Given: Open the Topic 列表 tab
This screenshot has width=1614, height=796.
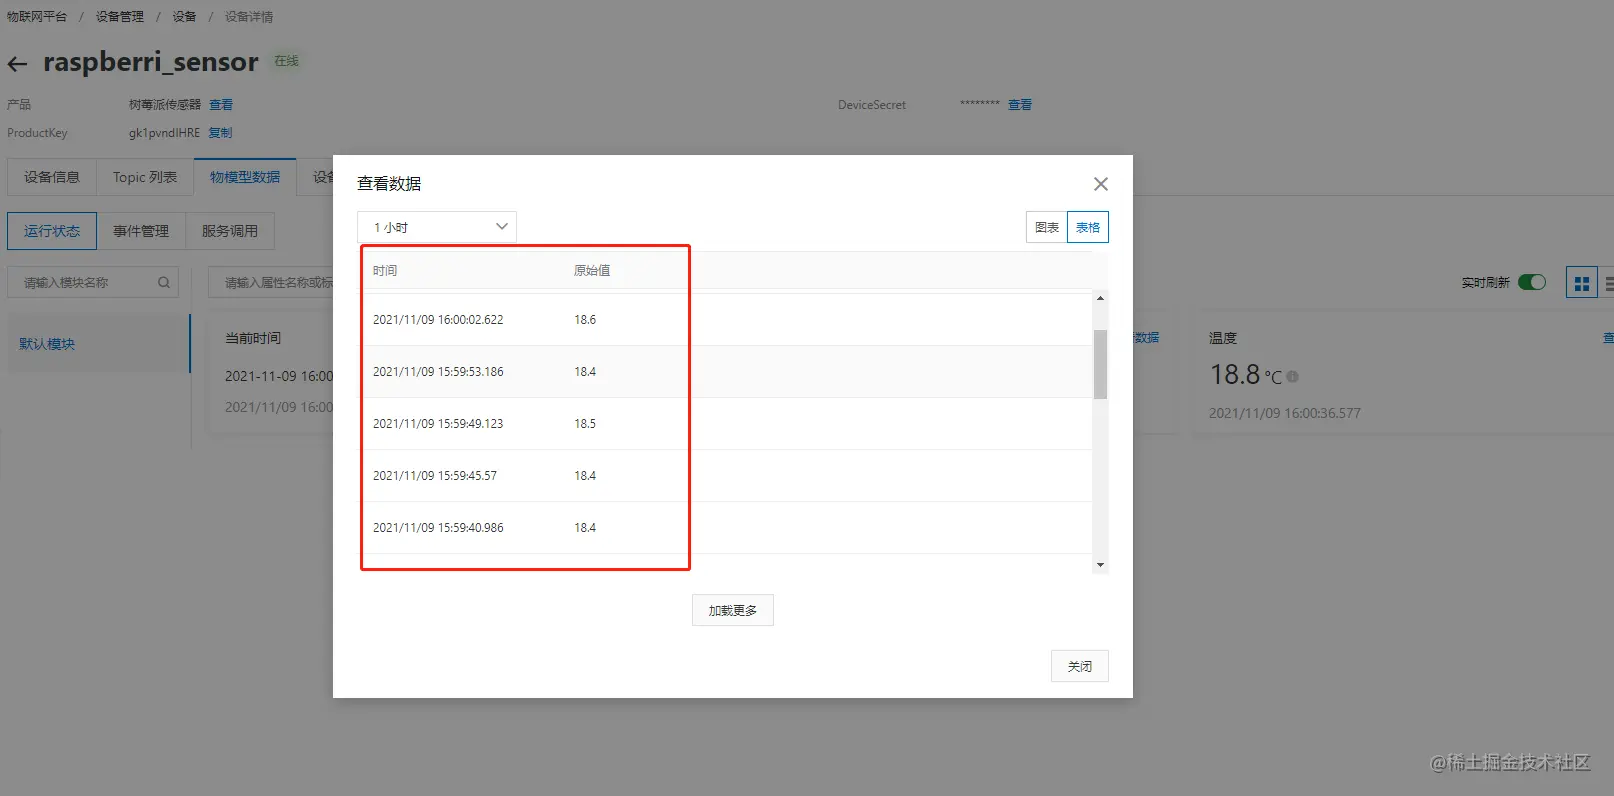Looking at the screenshot, I should 145,177.
